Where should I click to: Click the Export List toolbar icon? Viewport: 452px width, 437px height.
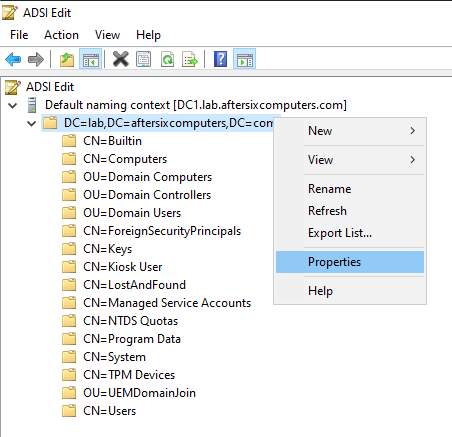tap(190, 59)
